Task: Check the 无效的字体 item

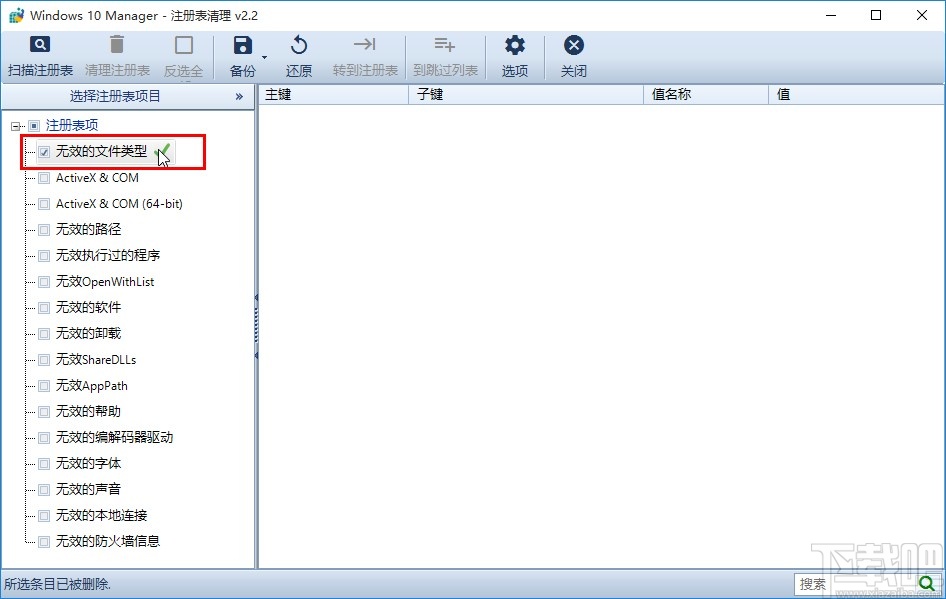Action: [x=43, y=464]
